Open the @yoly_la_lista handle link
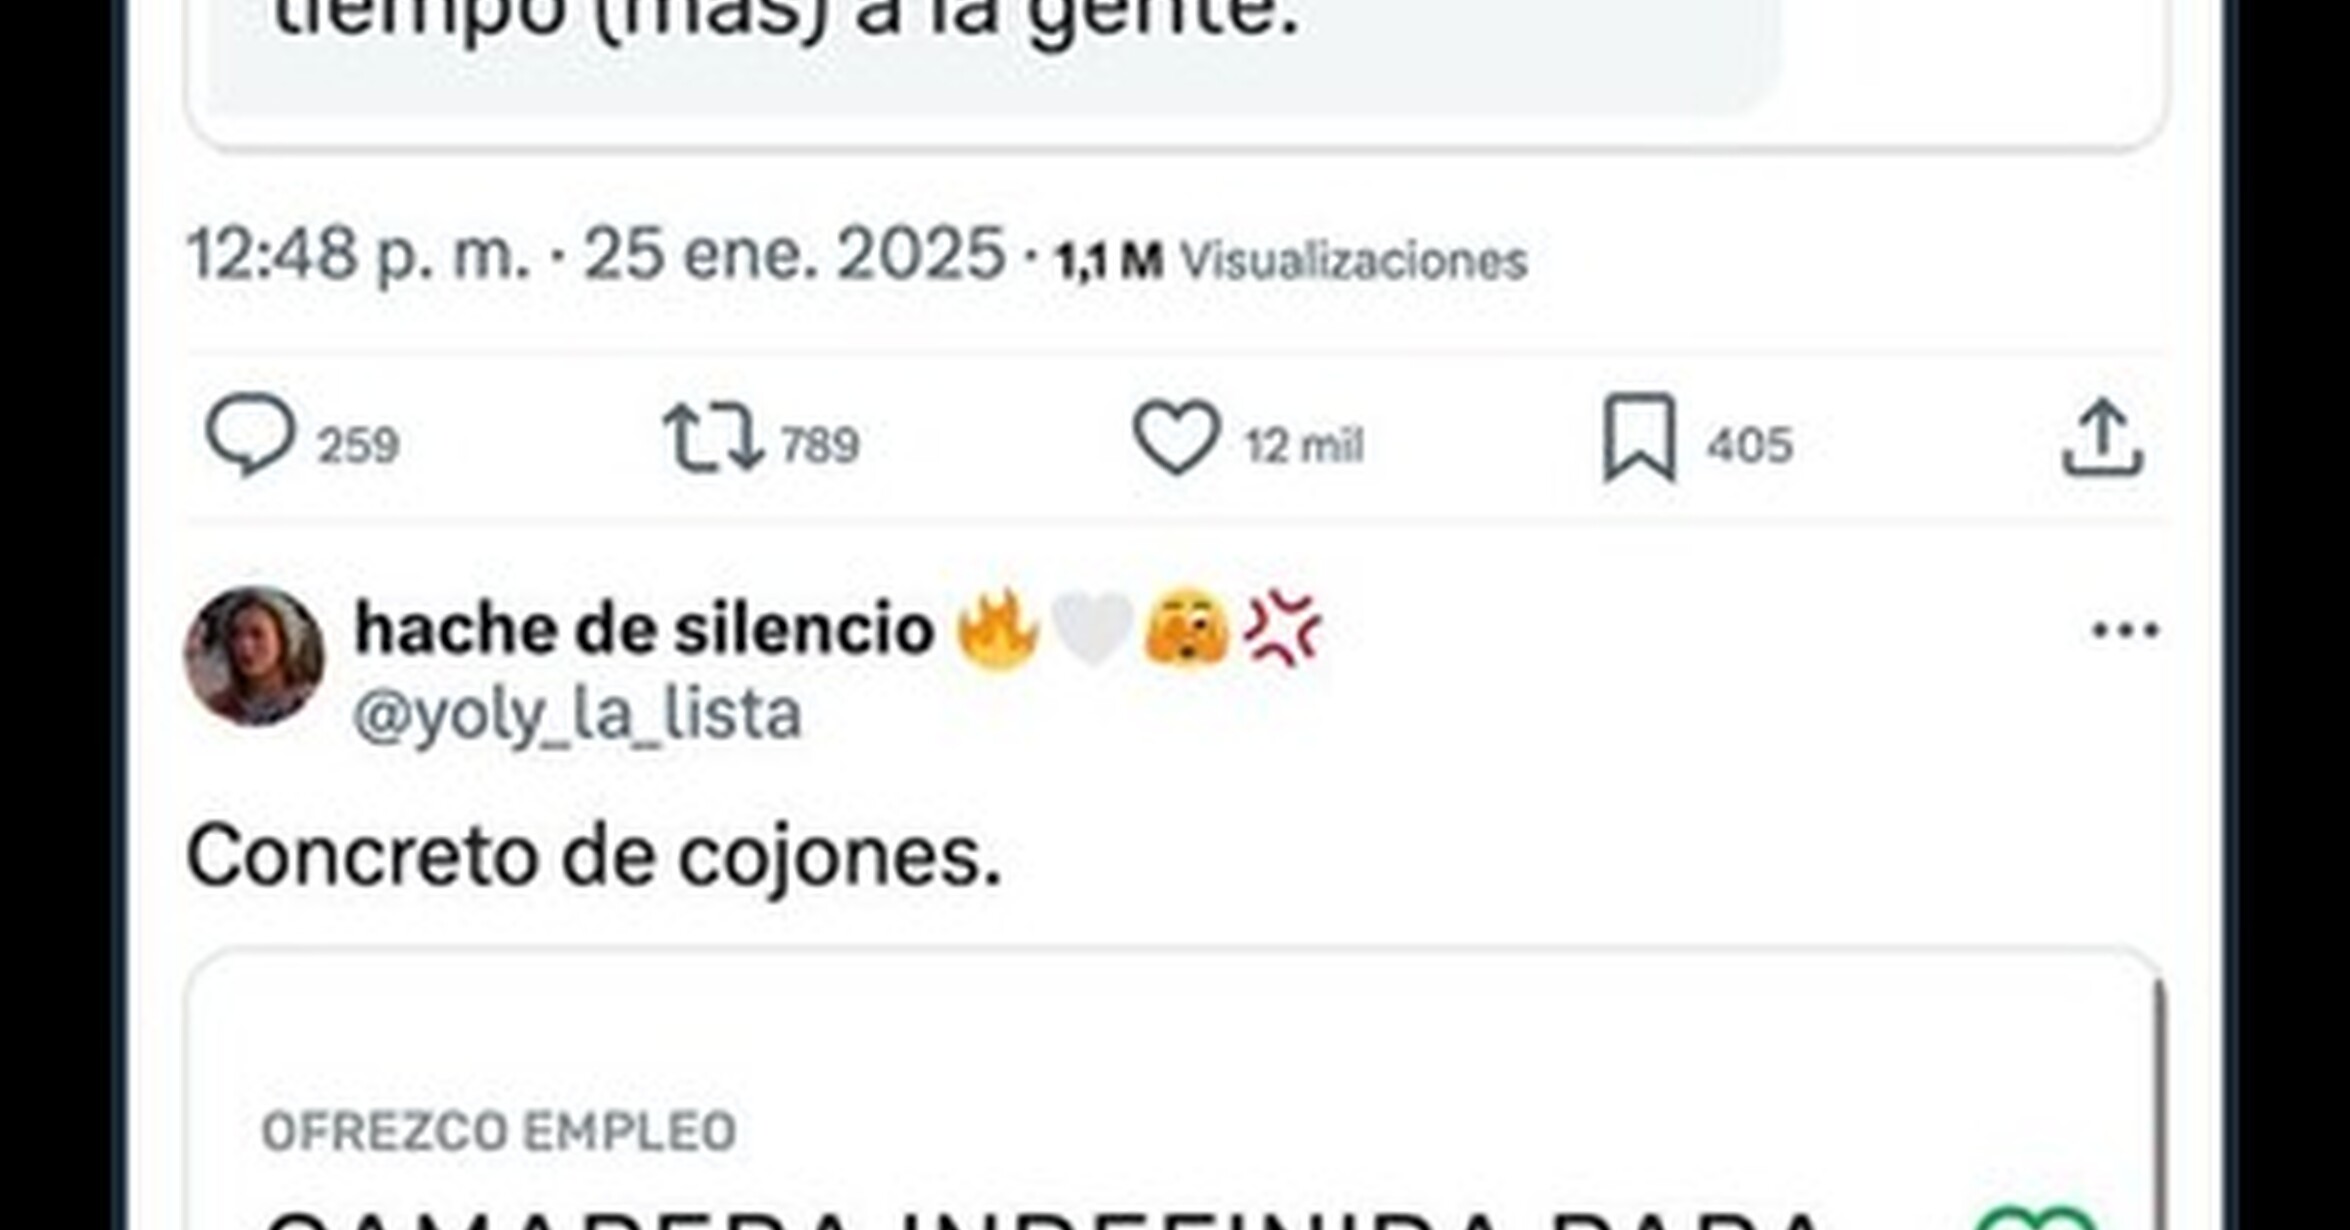 577,715
